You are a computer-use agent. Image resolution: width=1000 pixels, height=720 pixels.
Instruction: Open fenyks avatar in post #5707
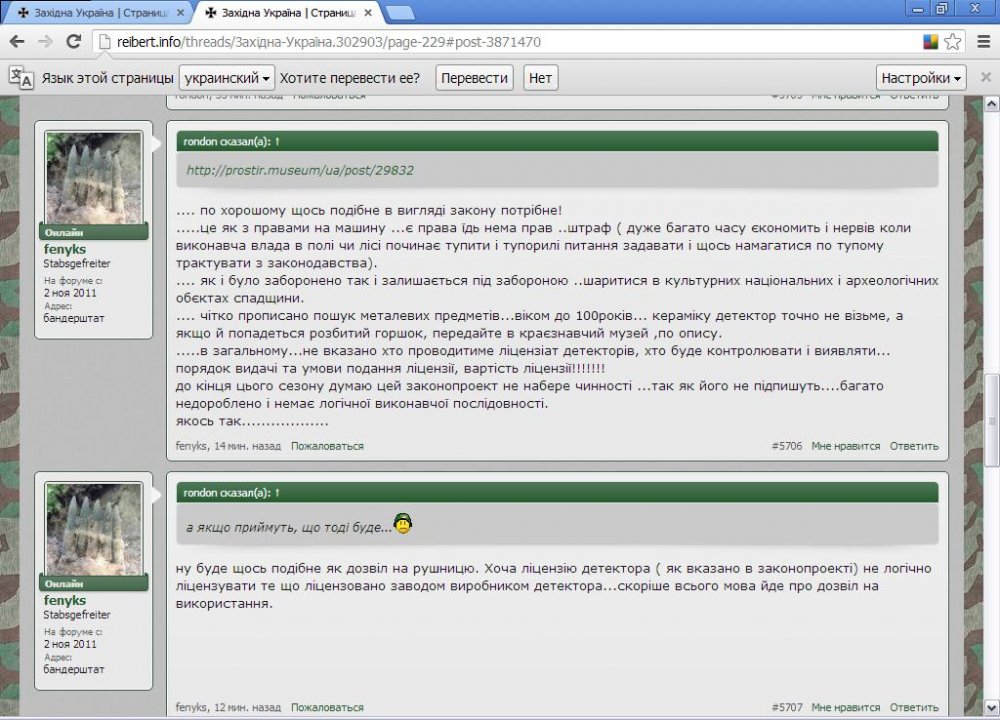pyautogui.click(x=94, y=529)
